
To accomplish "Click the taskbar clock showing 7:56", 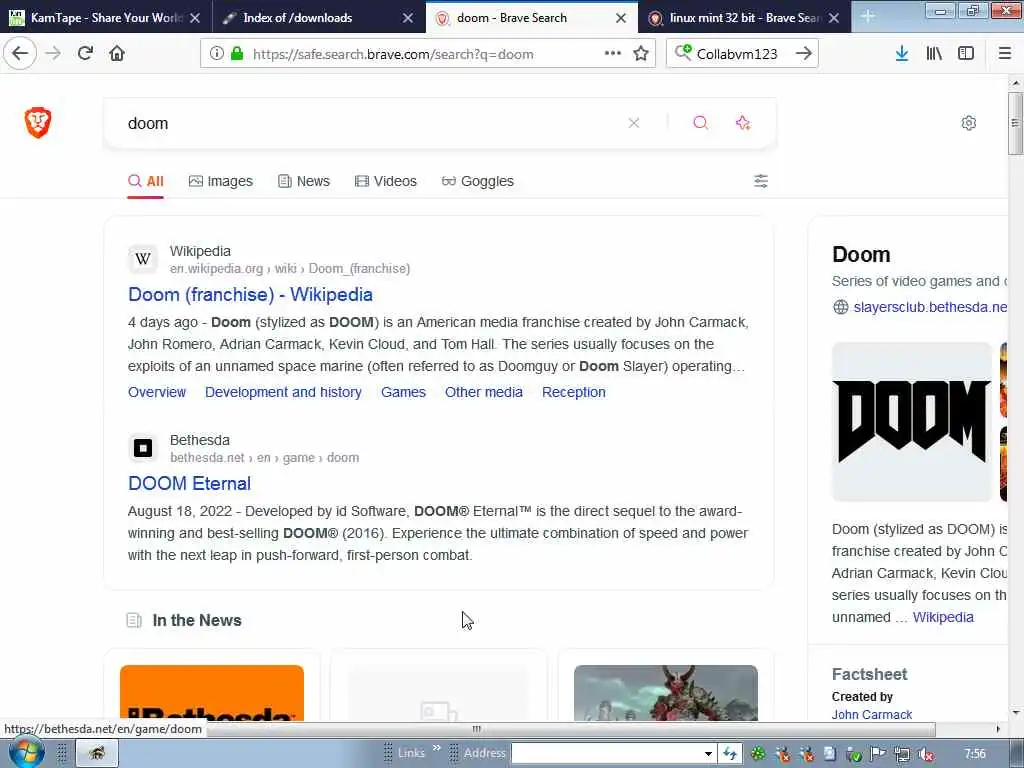I will [x=975, y=754].
